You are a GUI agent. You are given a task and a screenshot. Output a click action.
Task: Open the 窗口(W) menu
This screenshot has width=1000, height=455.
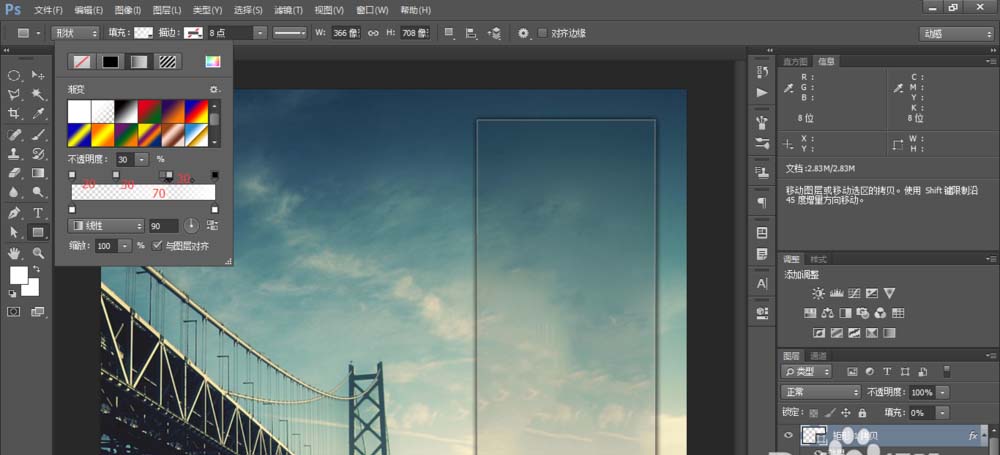pyautogui.click(x=372, y=10)
